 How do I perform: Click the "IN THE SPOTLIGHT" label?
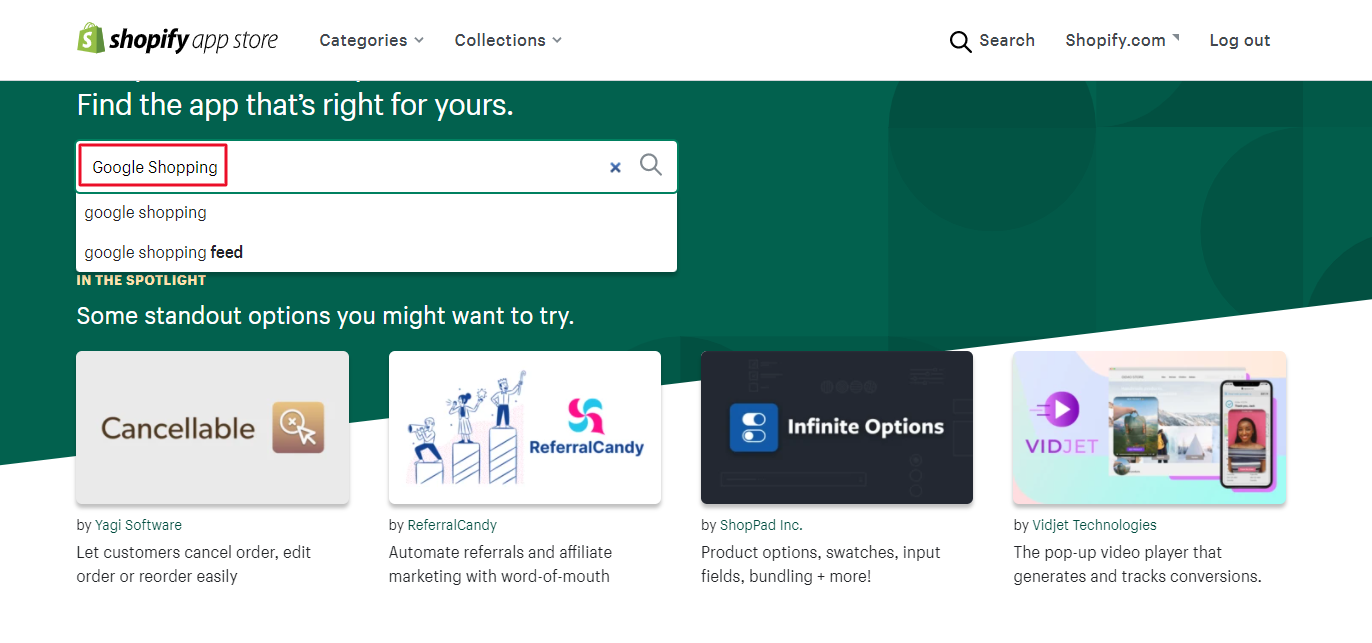[x=141, y=280]
